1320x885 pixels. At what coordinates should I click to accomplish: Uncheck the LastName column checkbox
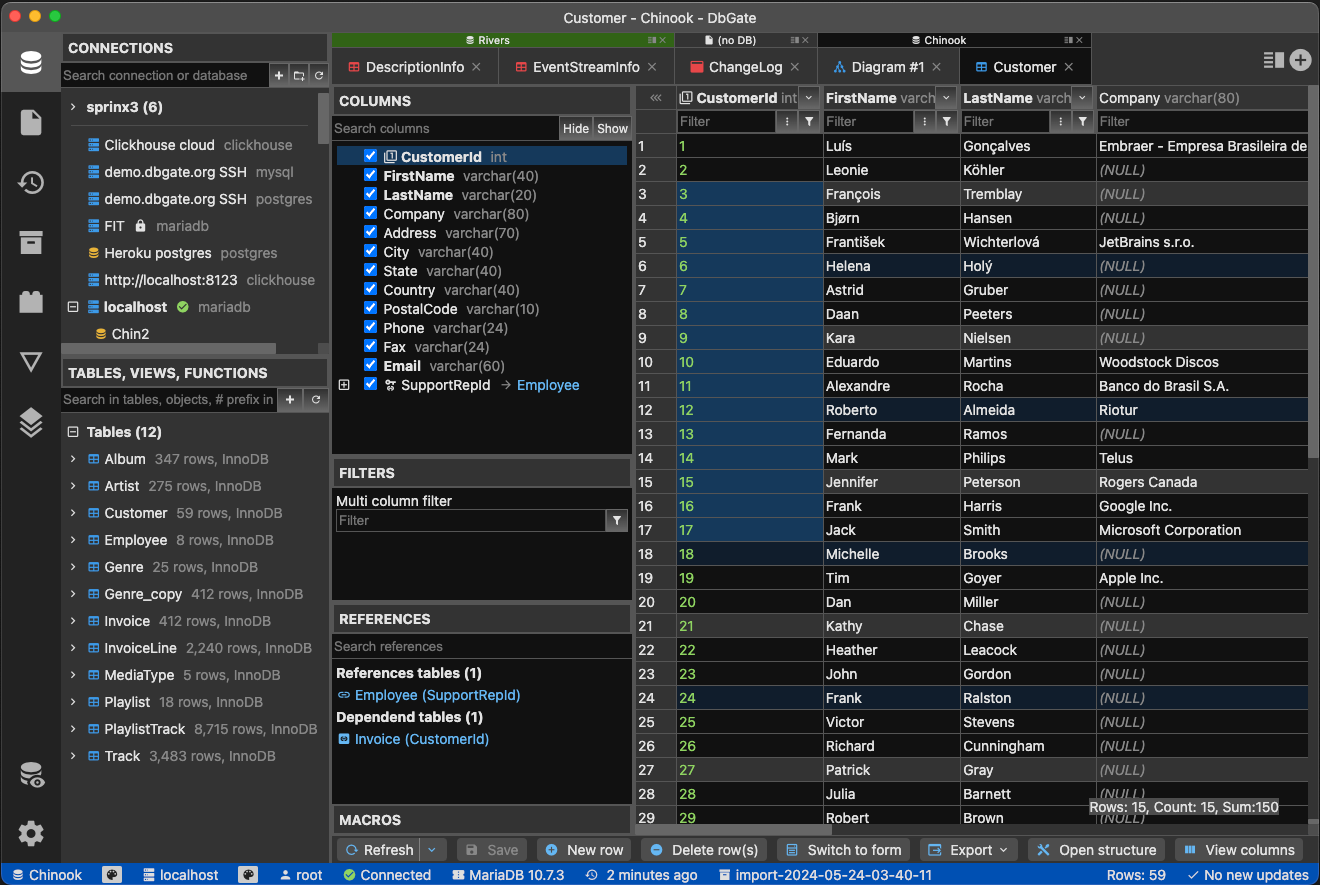[370, 194]
